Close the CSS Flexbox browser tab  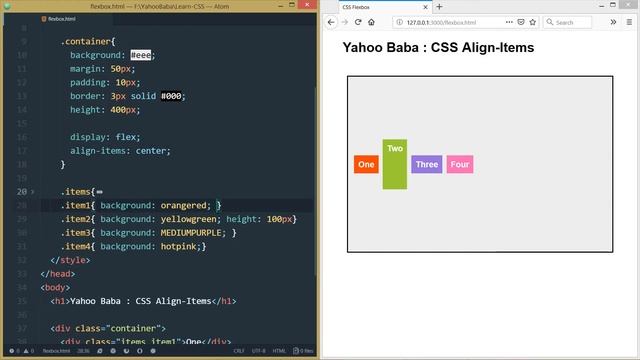tap(425, 7)
